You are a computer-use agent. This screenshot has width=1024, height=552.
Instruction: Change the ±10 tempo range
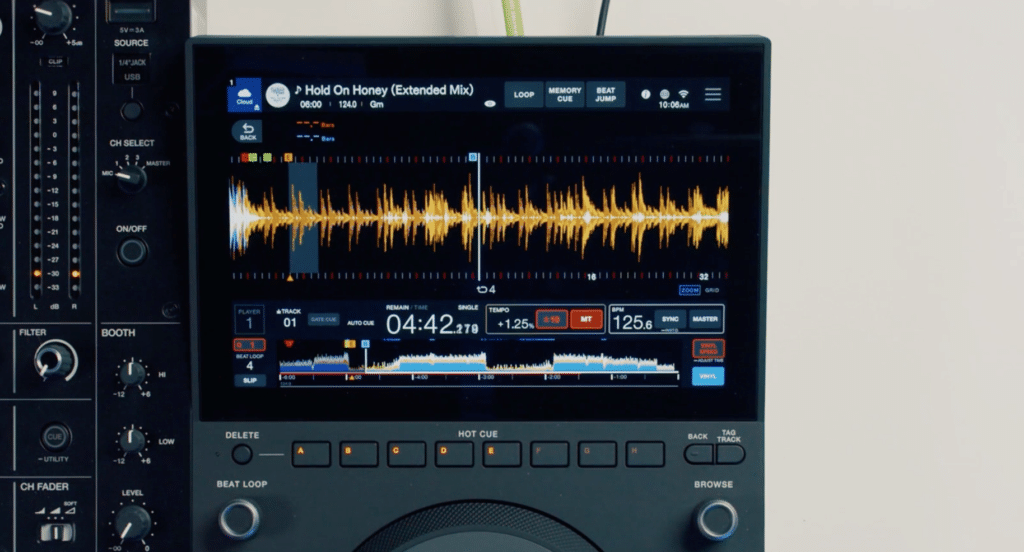click(552, 319)
